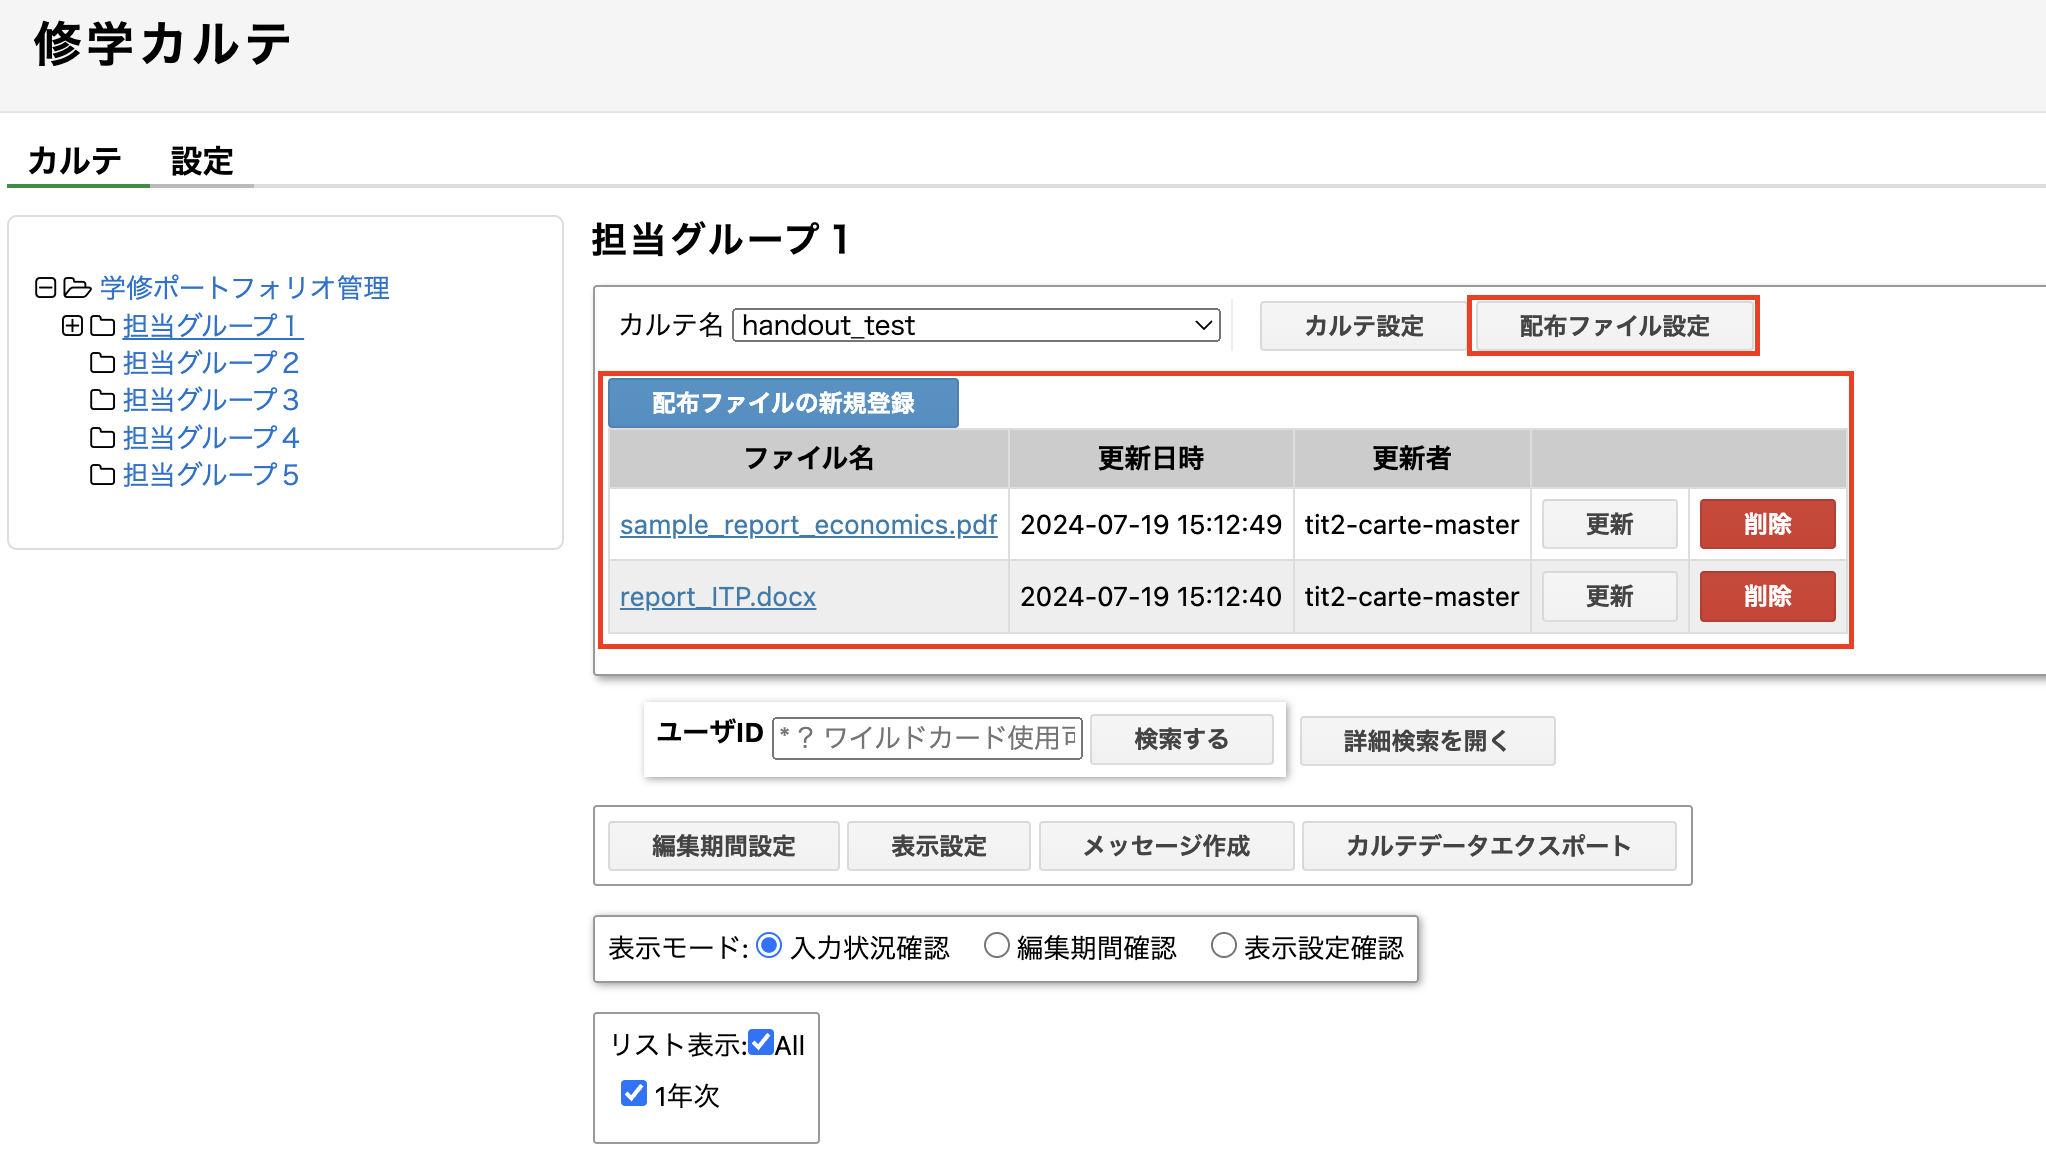Click the 学修ポートフォリオ管理 open folder icon

coord(77,288)
